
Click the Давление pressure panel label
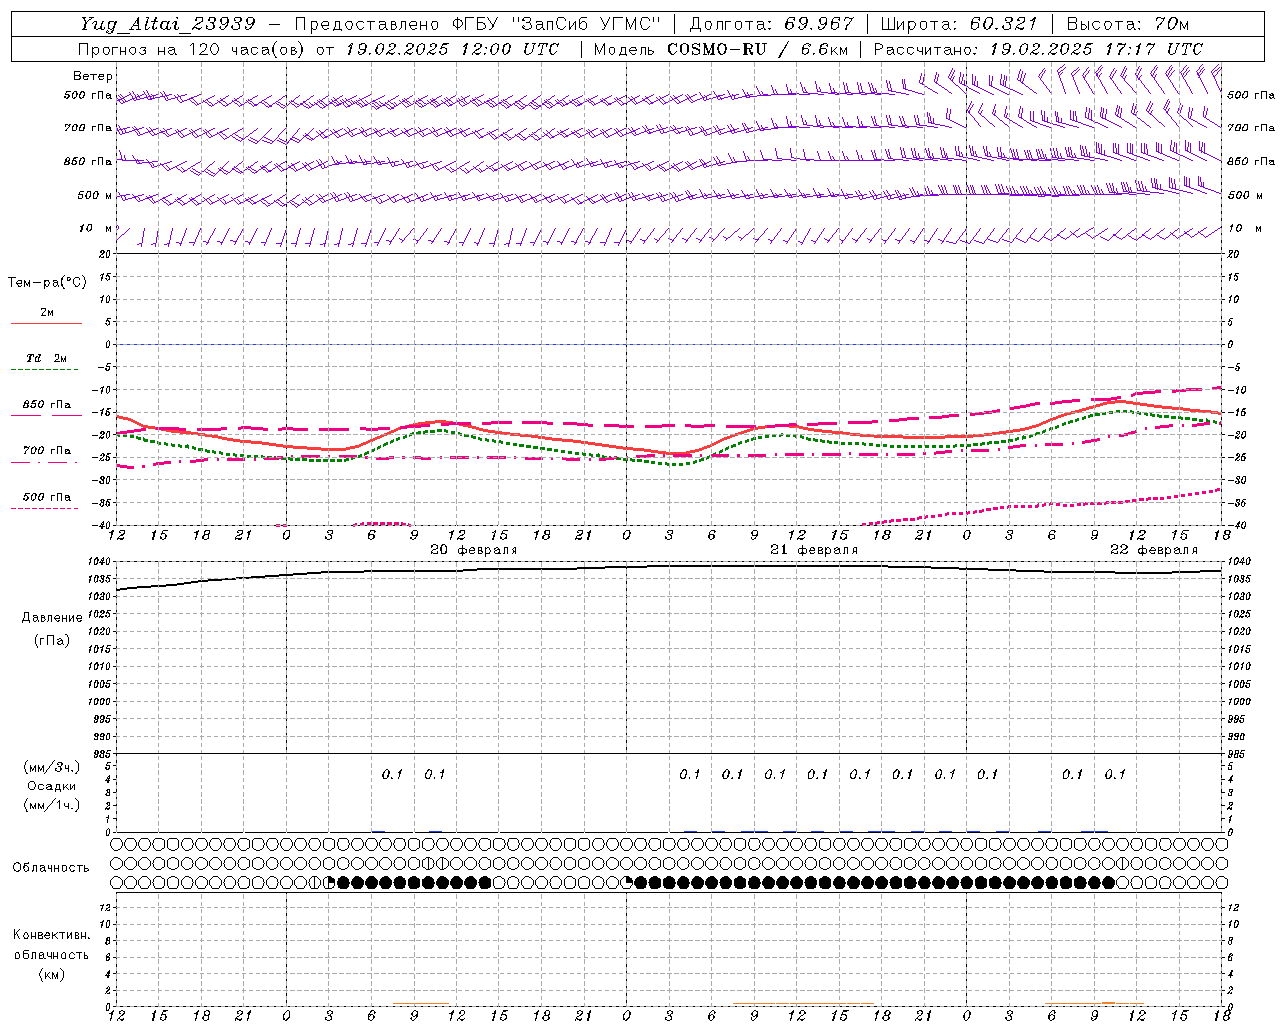click(x=52, y=618)
